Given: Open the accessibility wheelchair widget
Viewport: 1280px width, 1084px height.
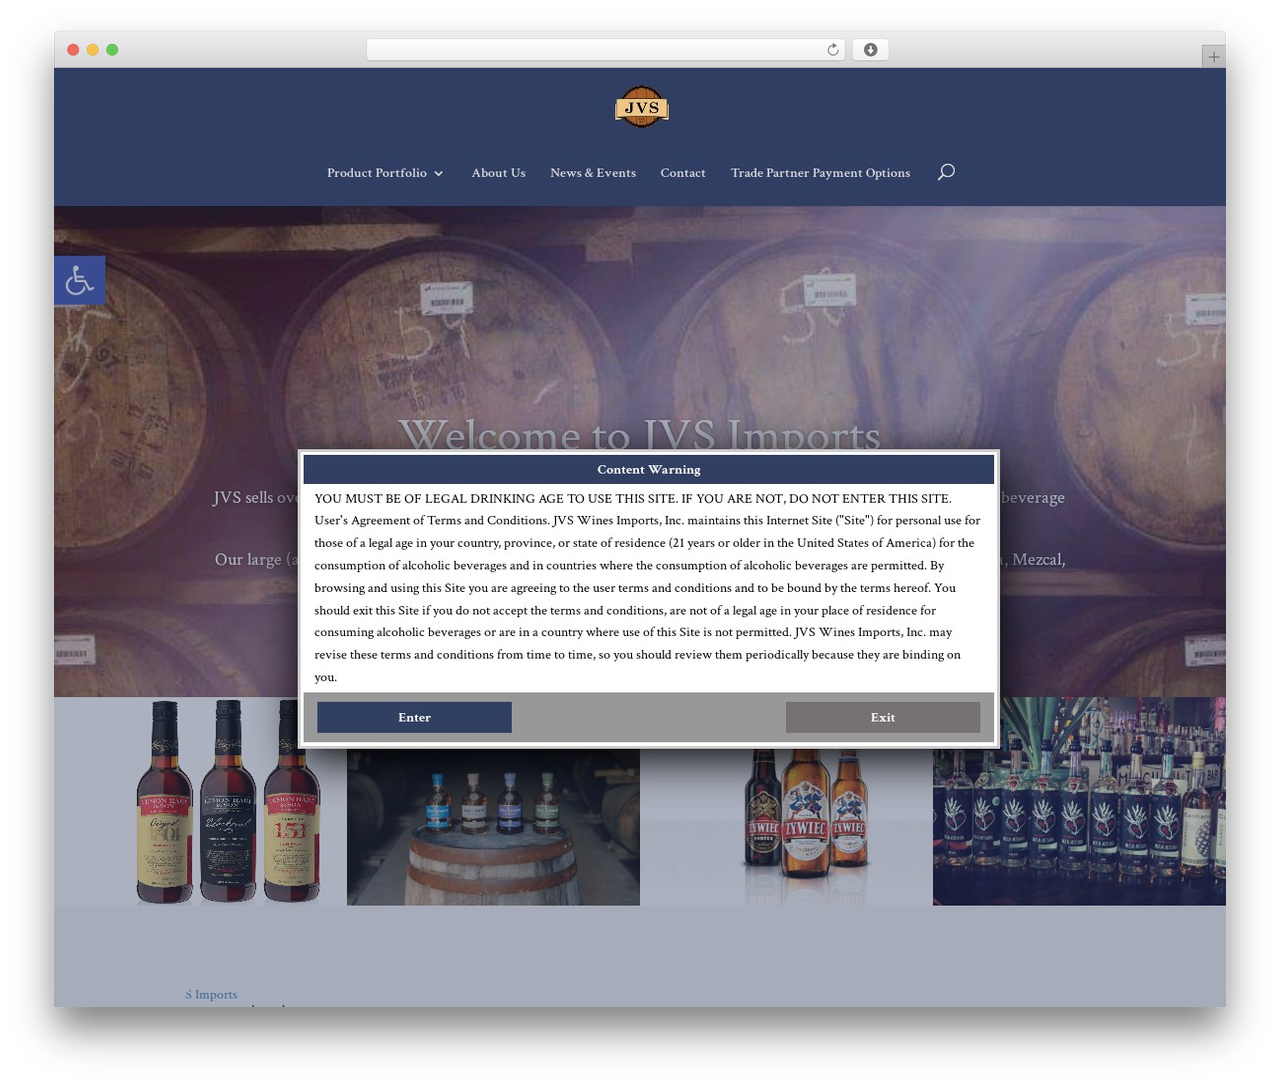Looking at the screenshot, I should point(80,280).
